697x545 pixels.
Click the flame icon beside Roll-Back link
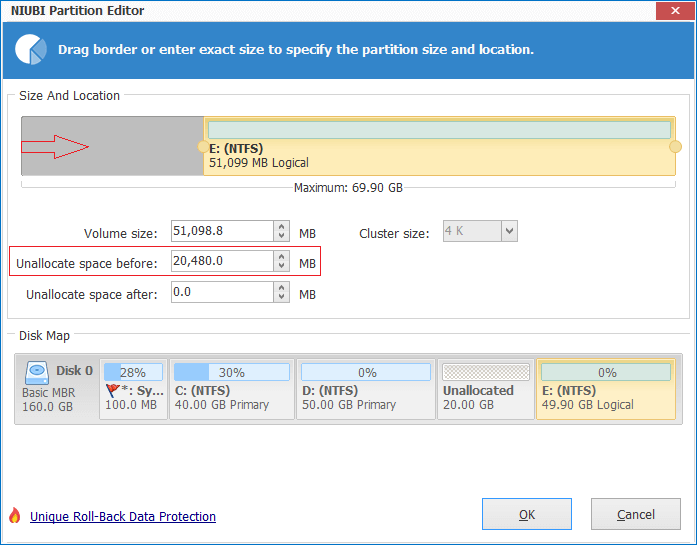(14, 516)
